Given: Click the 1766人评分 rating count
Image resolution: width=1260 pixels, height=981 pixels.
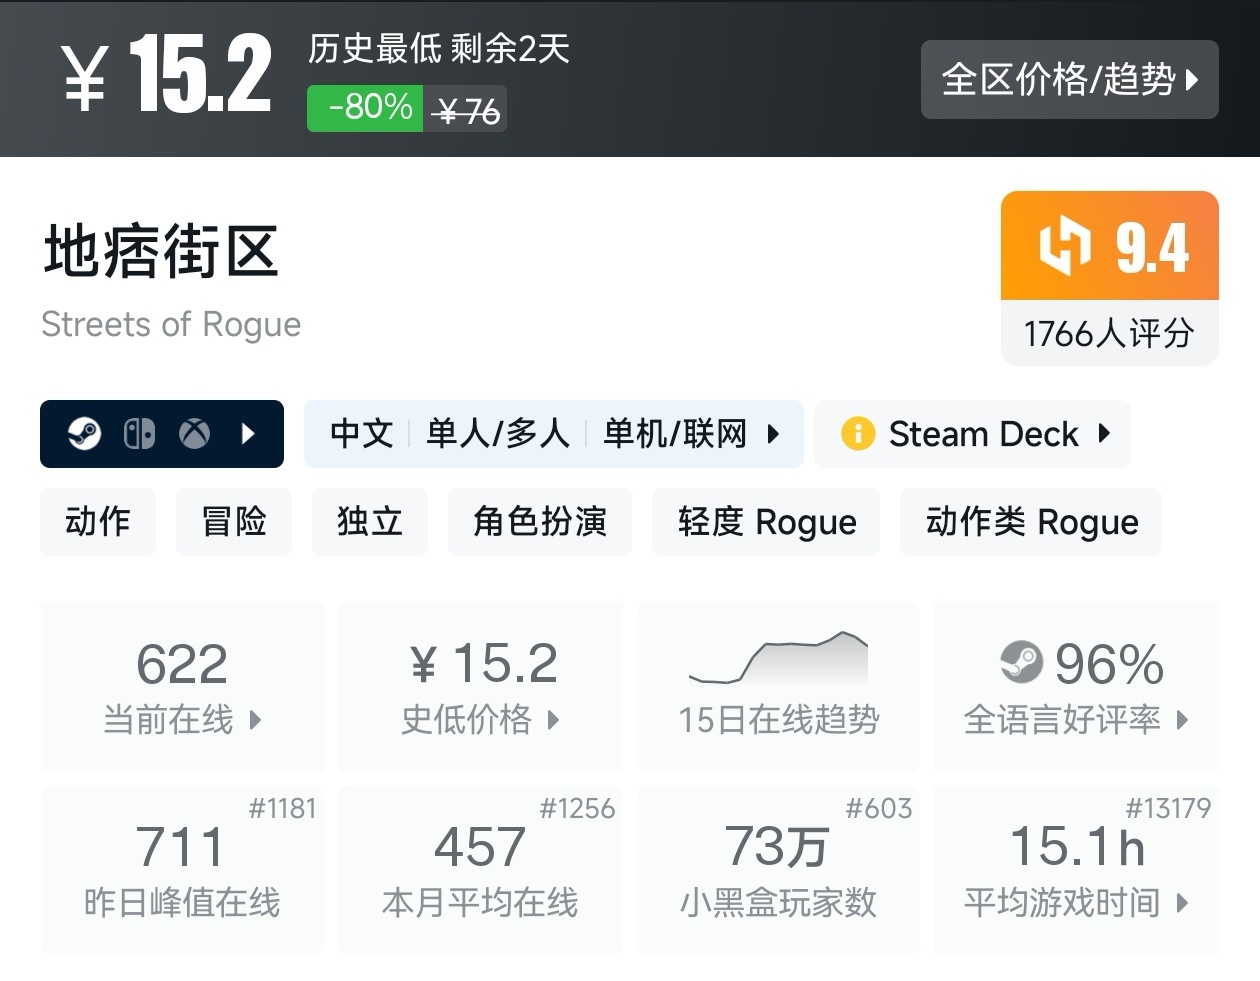Looking at the screenshot, I should [1109, 333].
